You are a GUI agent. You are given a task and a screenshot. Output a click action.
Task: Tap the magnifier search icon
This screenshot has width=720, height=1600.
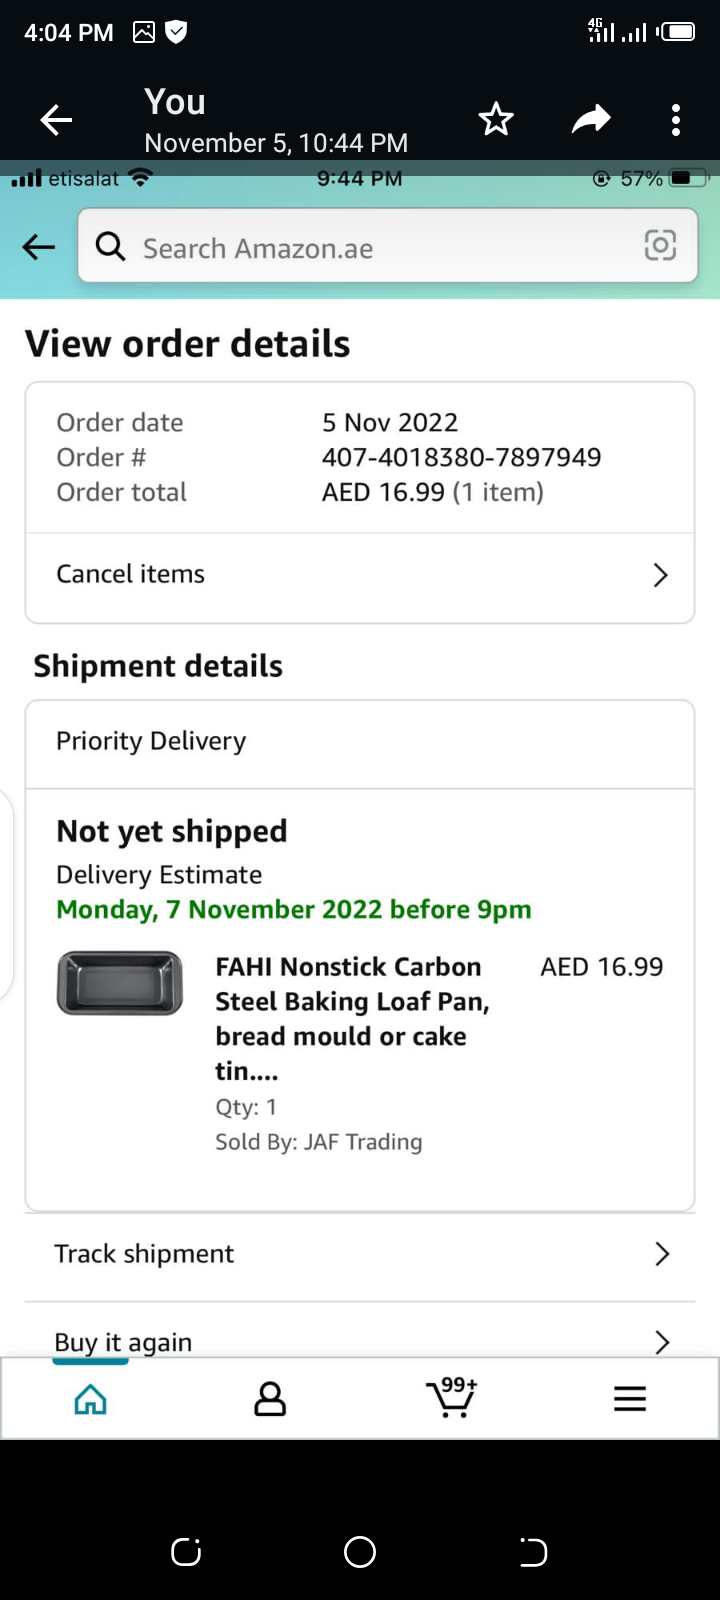pyautogui.click(x=111, y=247)
